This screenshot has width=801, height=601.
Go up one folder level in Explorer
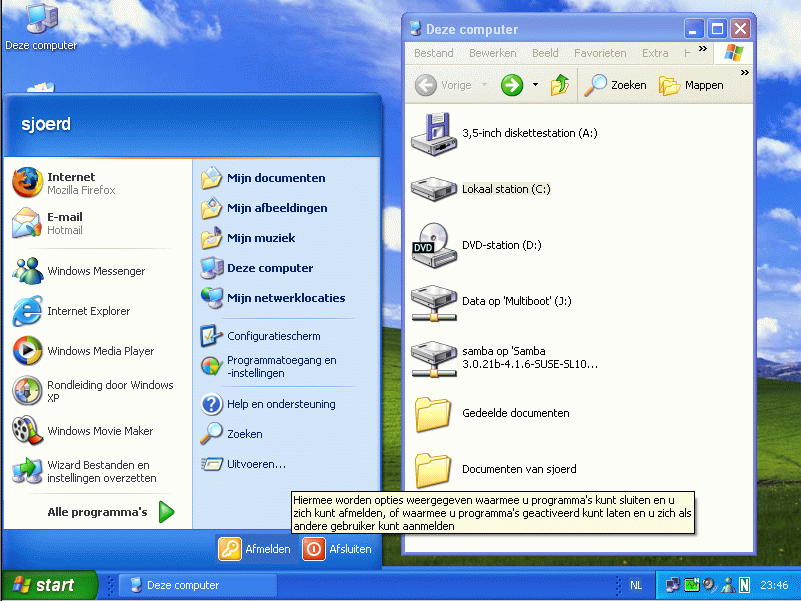(560, 85)
